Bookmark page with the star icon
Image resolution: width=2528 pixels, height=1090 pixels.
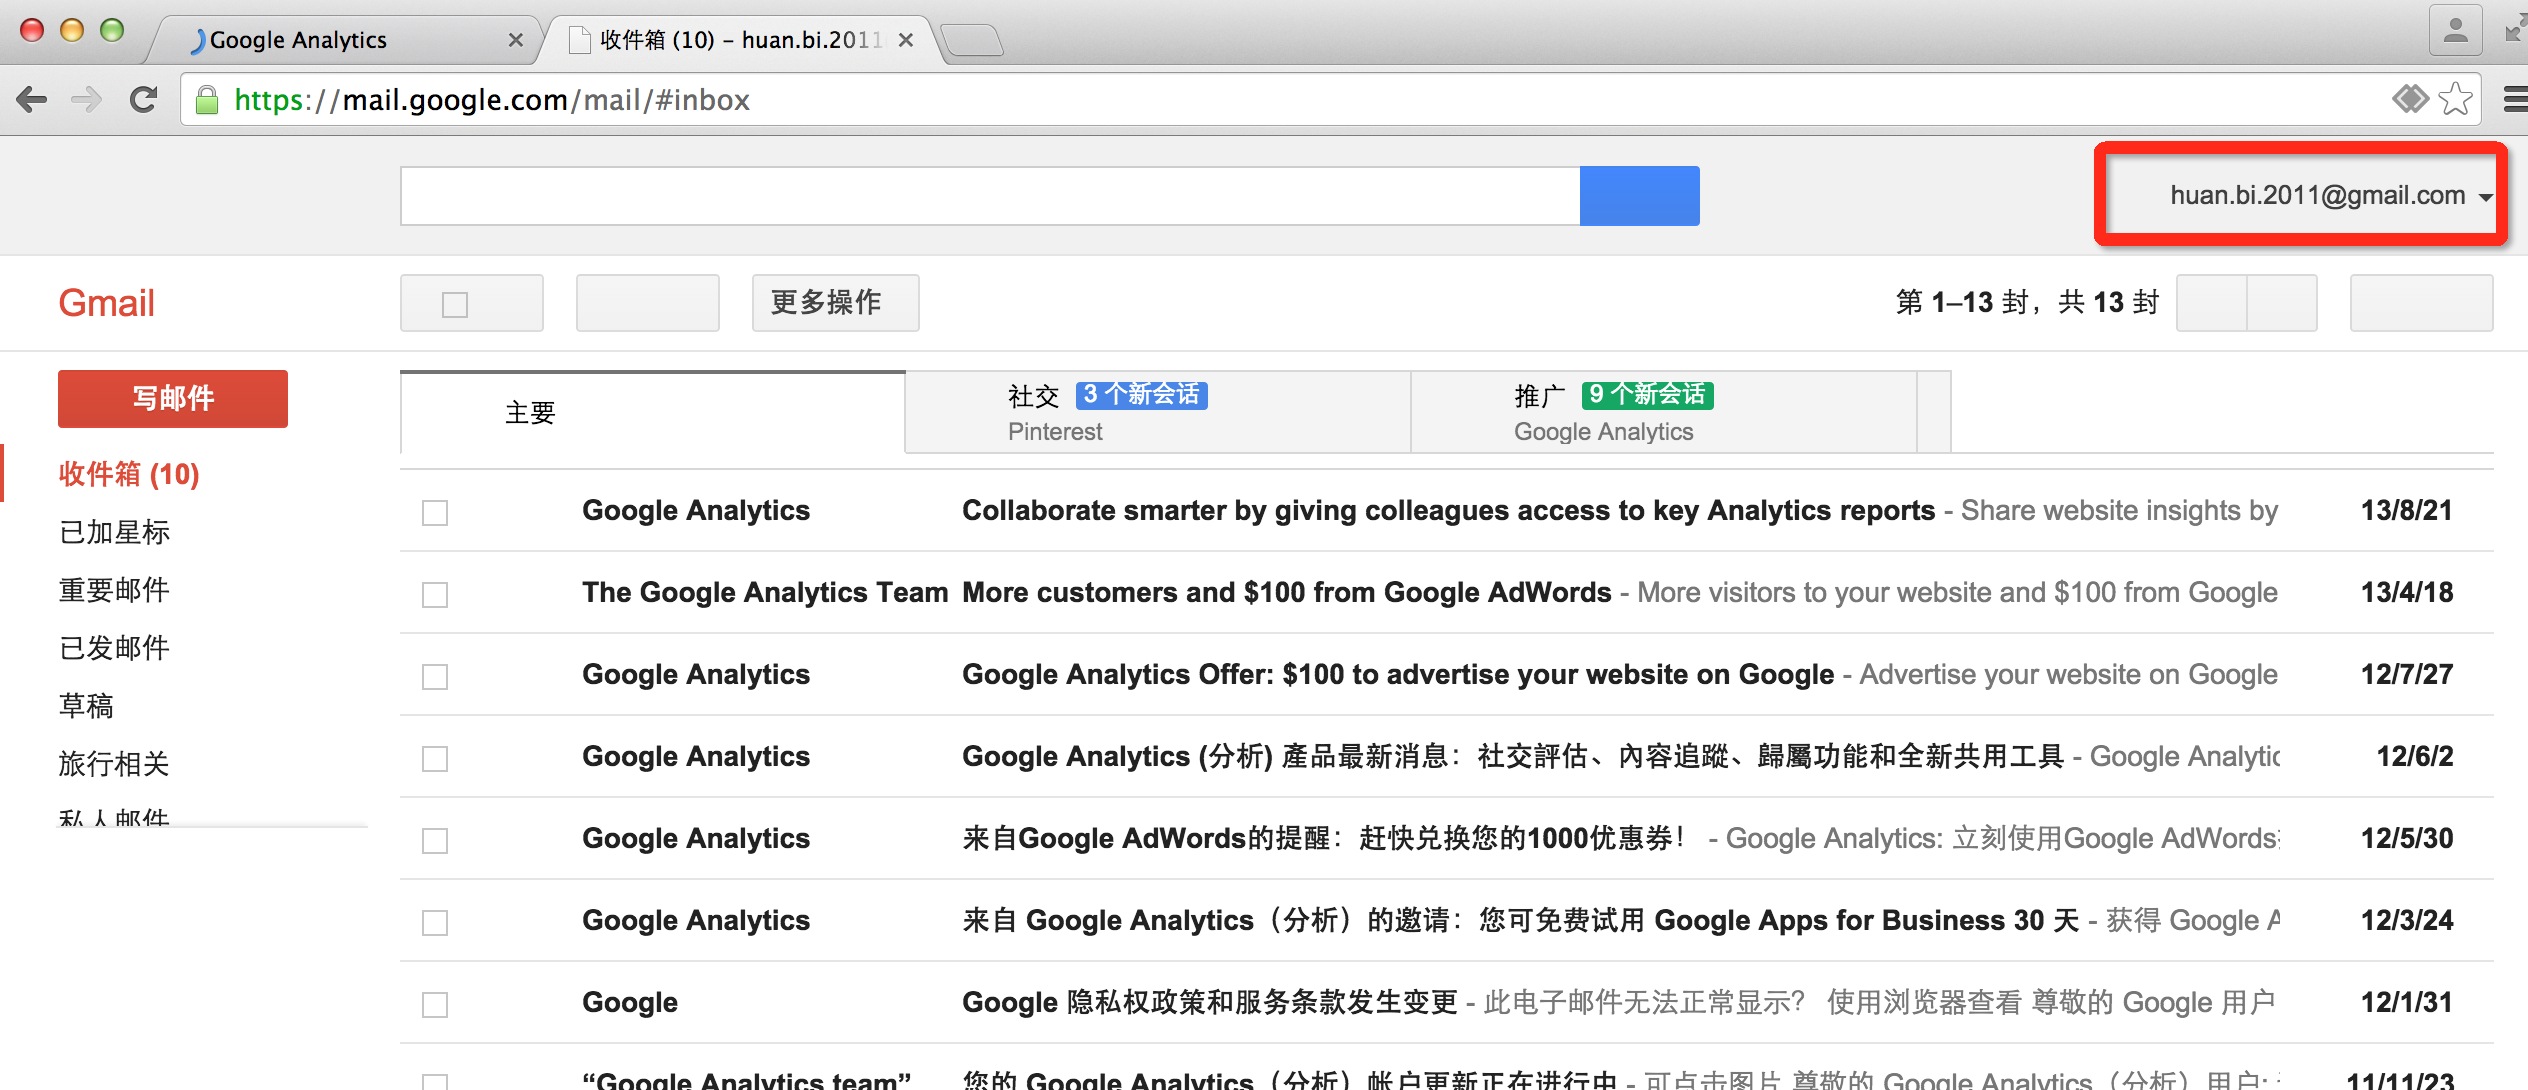tap(2455, 99)
